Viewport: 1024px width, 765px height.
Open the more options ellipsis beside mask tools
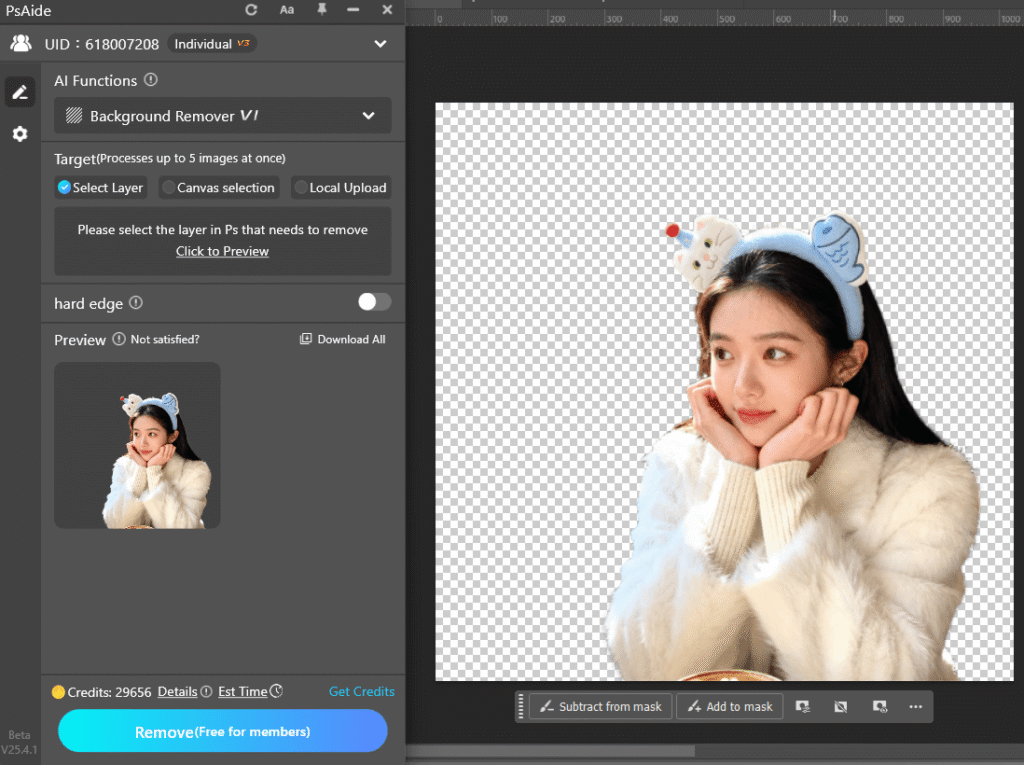click(x=916, y=706)
